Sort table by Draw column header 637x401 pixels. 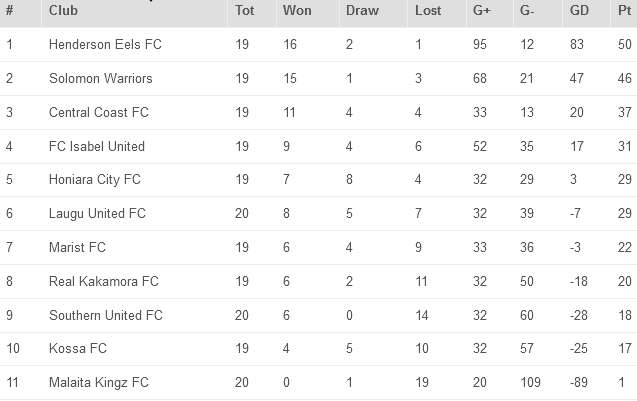pos(361,12)
